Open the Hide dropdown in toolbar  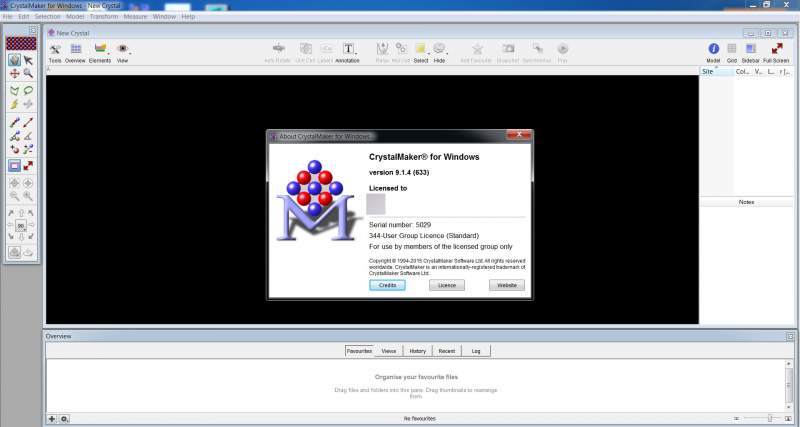[x=440, y=53]
